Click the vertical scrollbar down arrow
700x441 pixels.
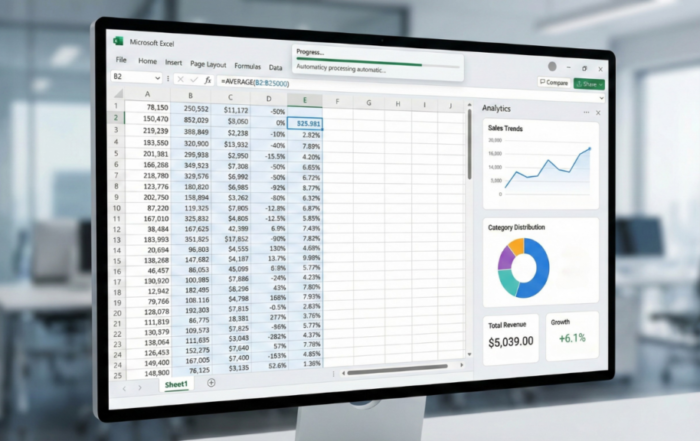click(469, 354)
